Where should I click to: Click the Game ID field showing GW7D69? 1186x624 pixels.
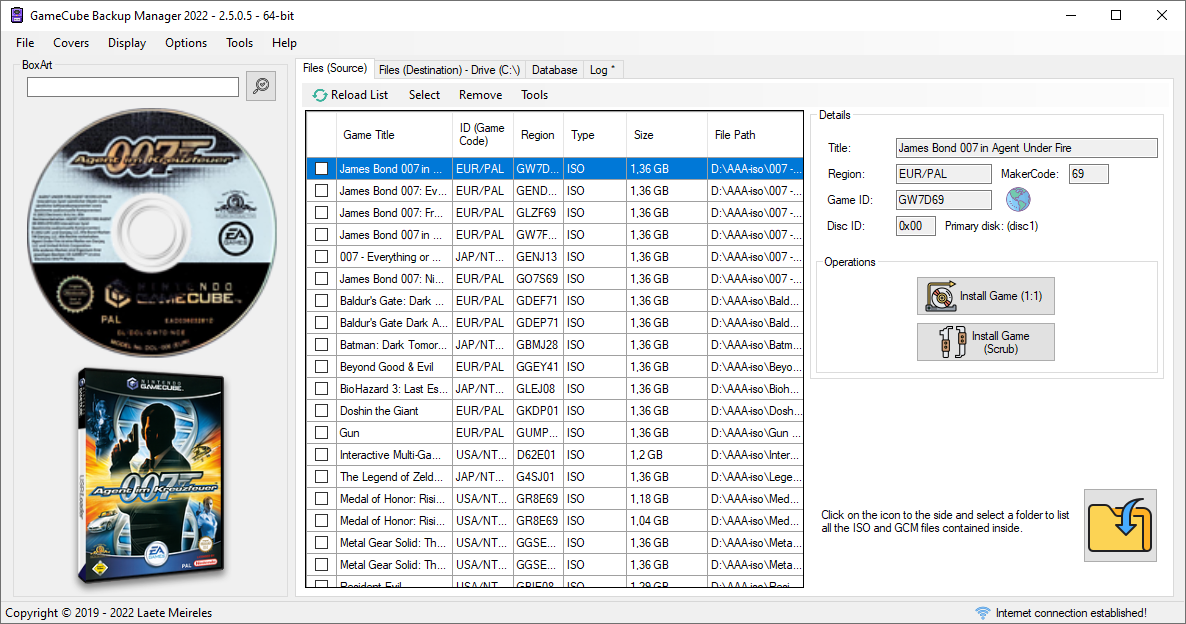pyautogui.click(x=943, y=200)
